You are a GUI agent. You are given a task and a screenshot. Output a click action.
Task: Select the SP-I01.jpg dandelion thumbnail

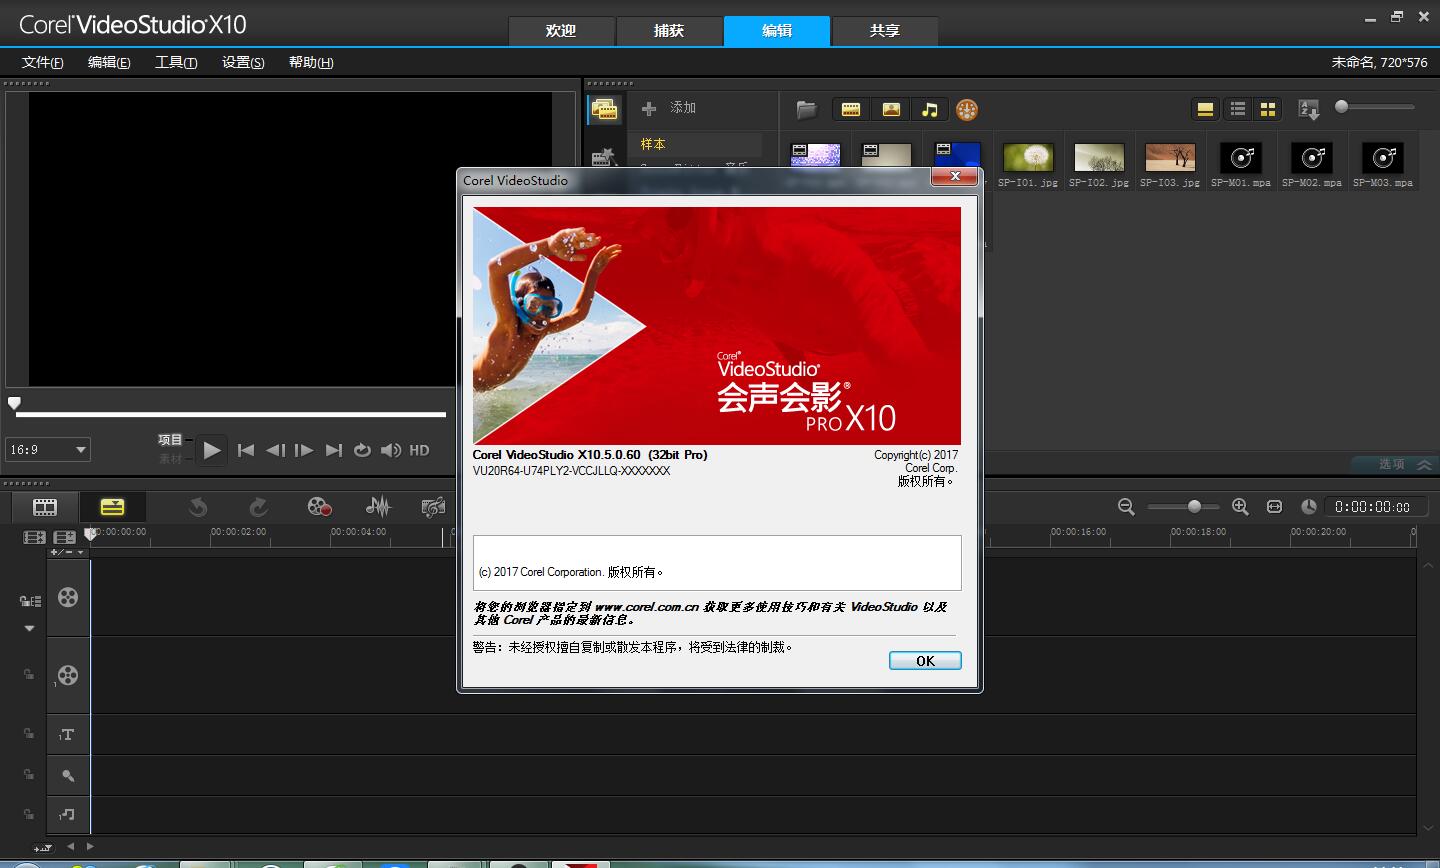1028,158
